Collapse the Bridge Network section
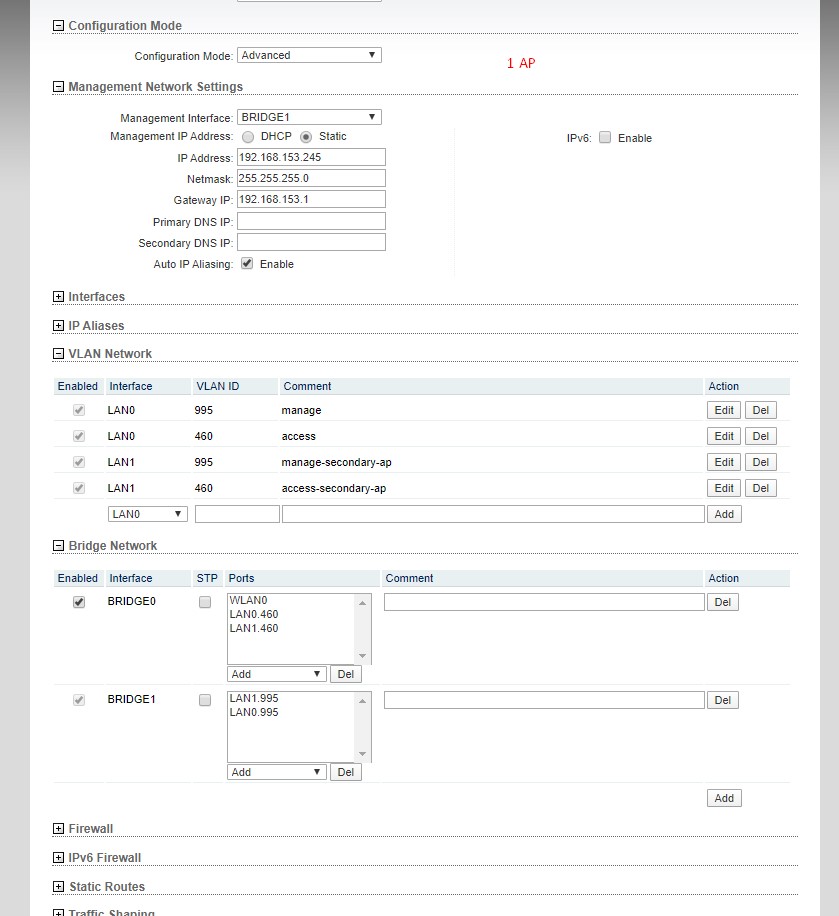The width and height of the screenshot is (839, 916). (x=58, y=546)
